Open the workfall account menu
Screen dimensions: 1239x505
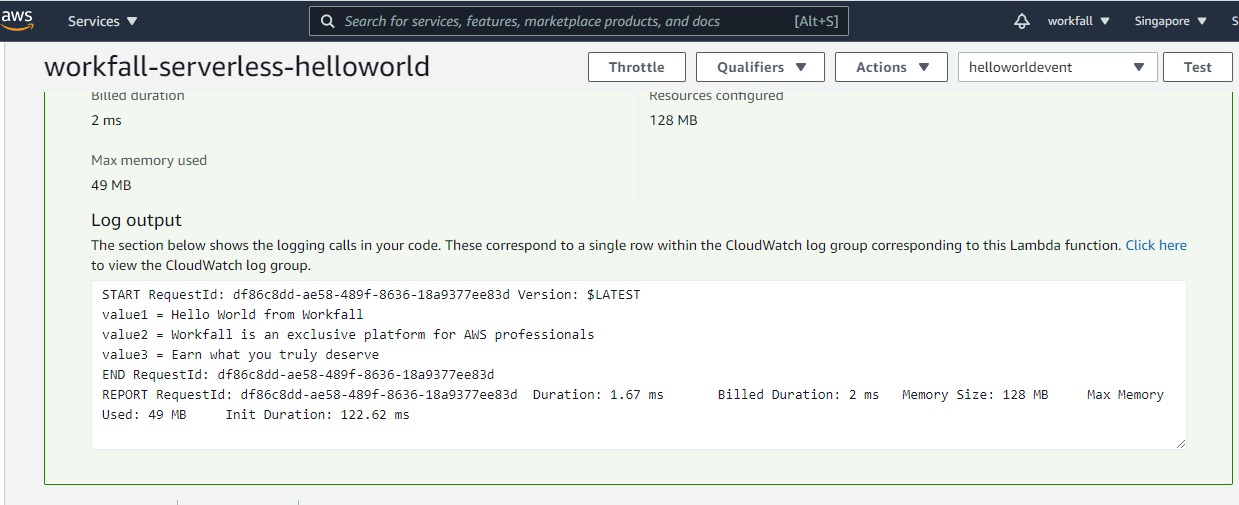1078,21
